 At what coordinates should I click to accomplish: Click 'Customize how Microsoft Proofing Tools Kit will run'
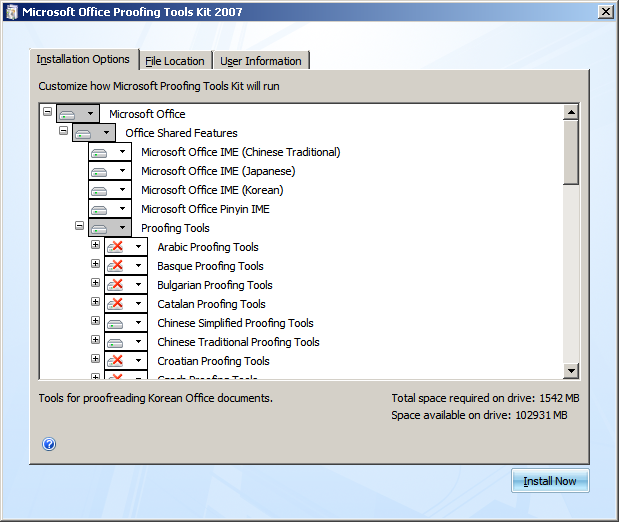point(159,86)
